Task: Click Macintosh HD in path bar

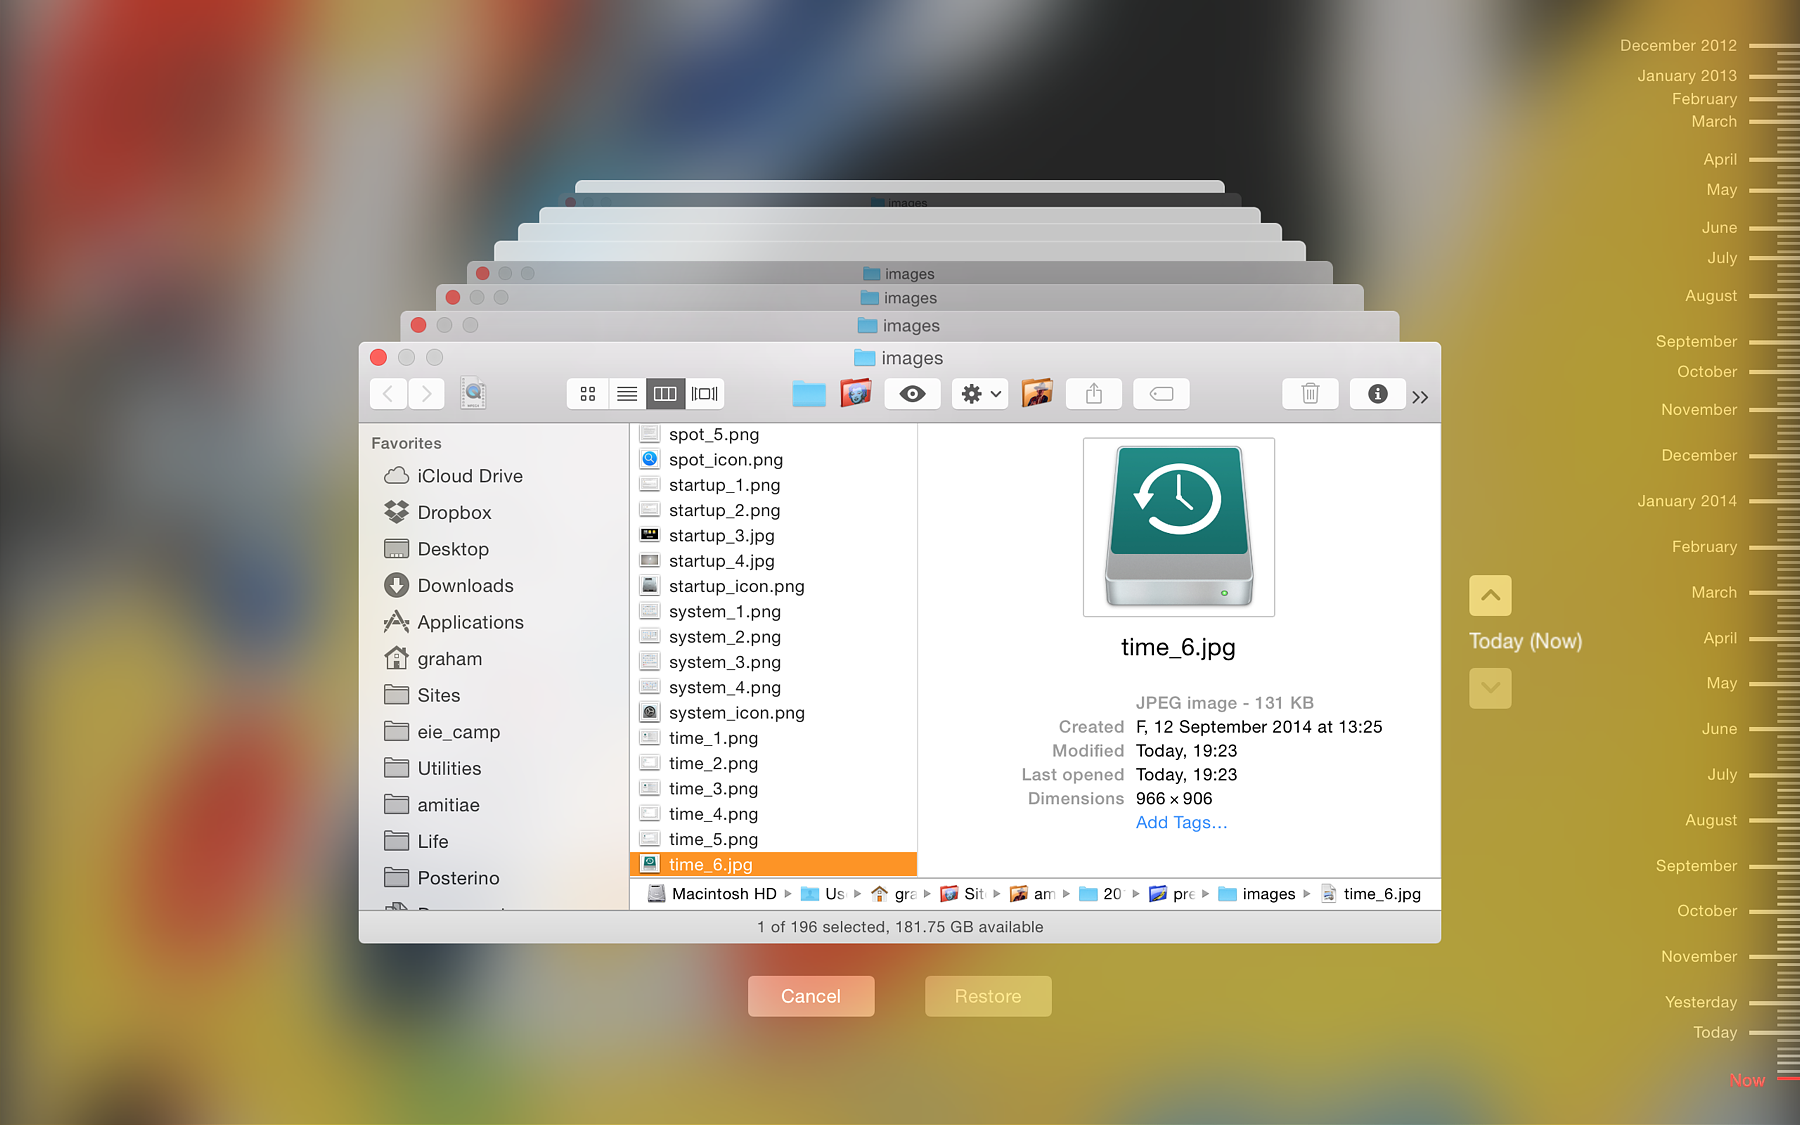Action: 712,894
